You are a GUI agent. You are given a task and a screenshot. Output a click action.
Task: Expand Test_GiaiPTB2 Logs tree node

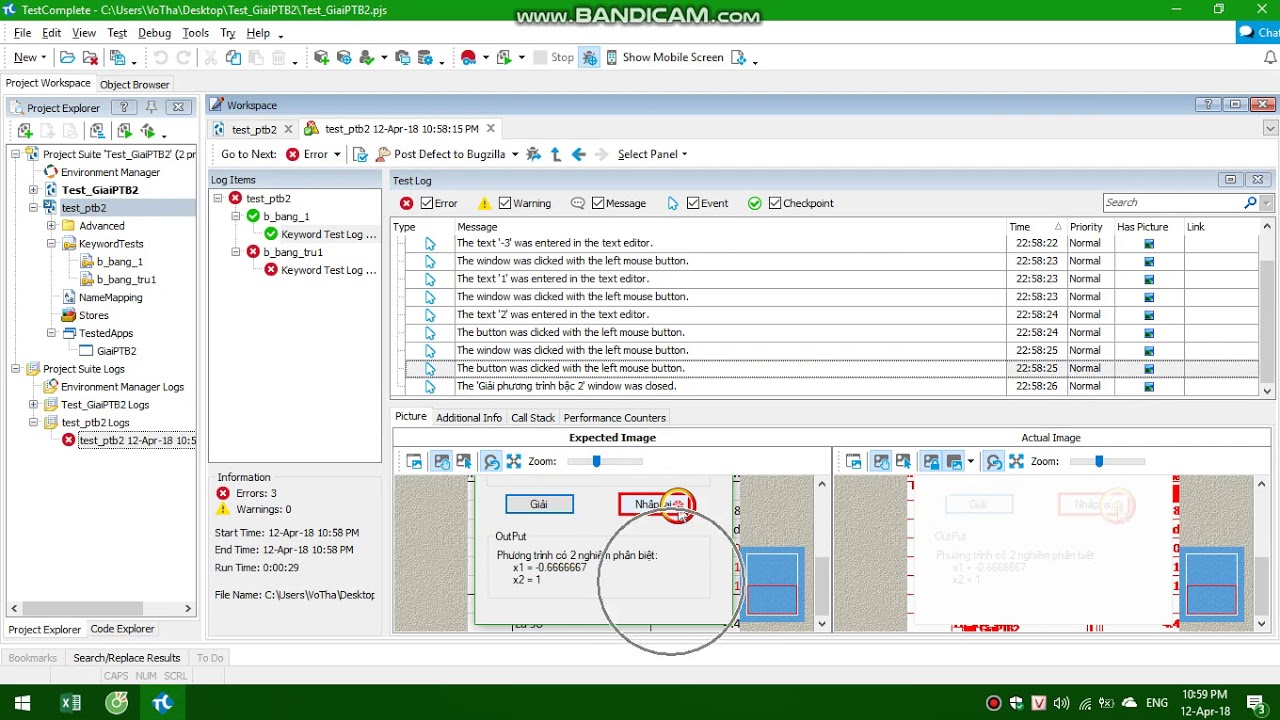pyautogui.click(x=33, y=405)
